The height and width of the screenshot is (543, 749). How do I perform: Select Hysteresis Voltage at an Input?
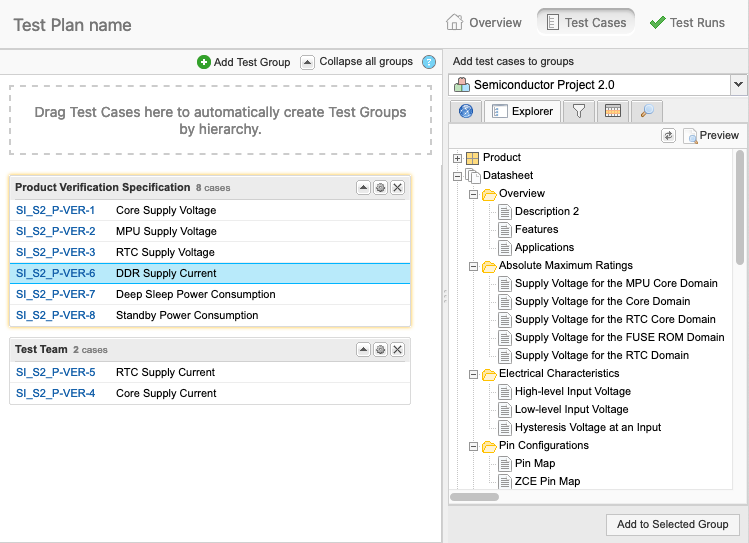click(x=588, y=427)
